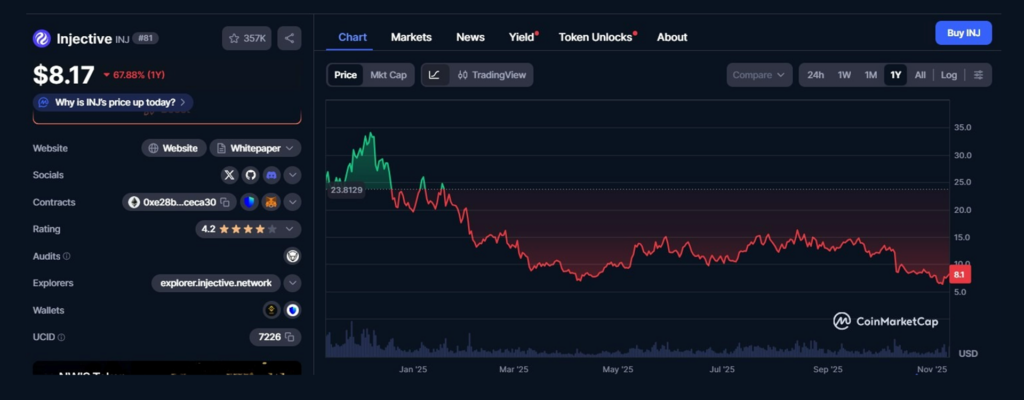This screenshot has width=1024, height=400.
Task: Switch to TradingView chart mode
Action: [492, 75]
